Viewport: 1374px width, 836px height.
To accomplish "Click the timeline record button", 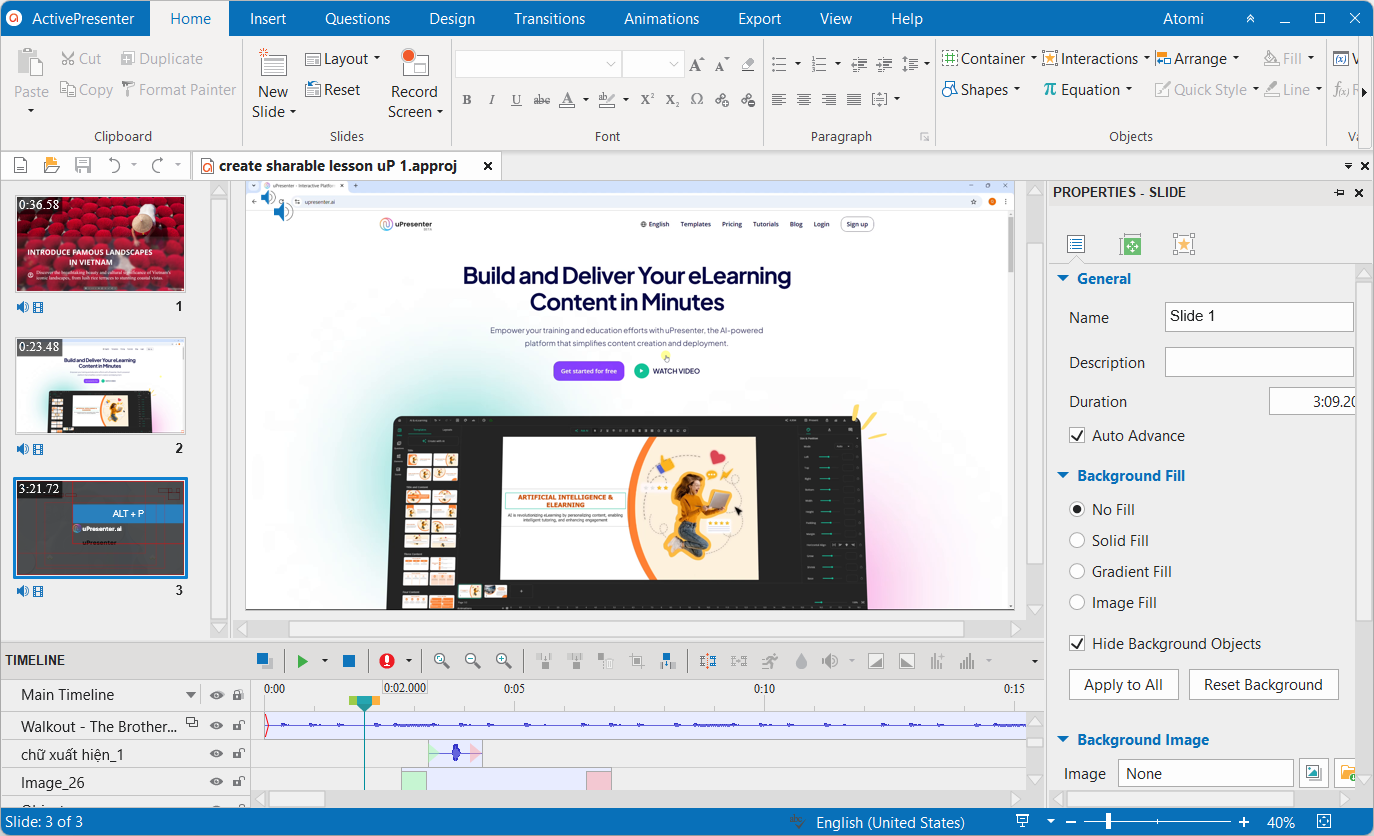I will 387,661.
